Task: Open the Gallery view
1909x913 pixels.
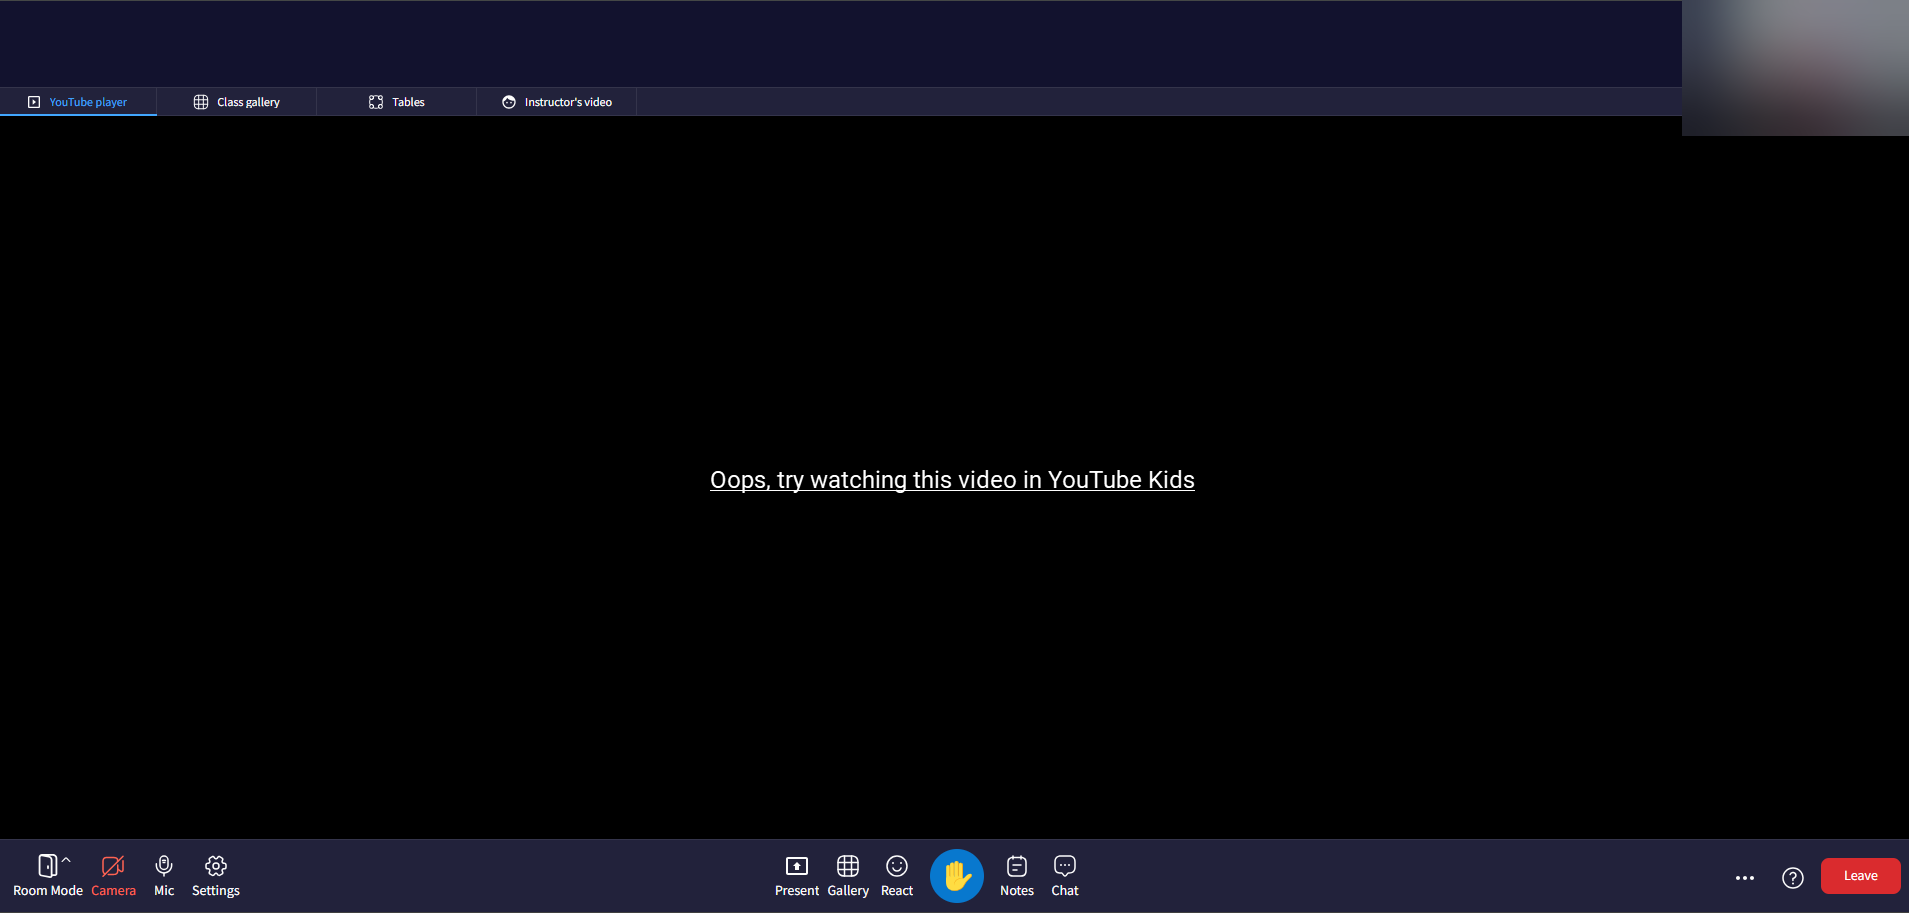Action: click(848, 876)
